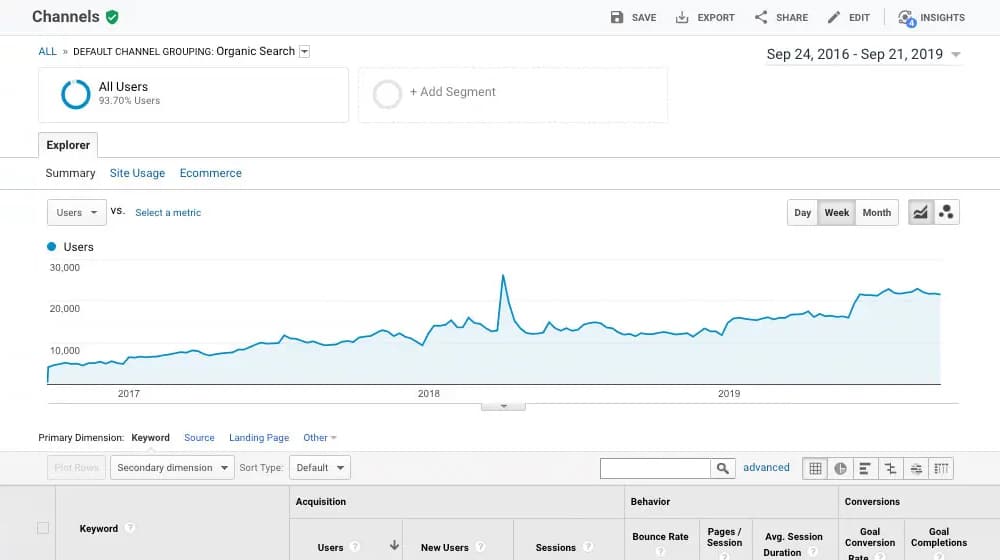Open the Site Usage tab
This screenshot has height=560, width=1000.
(x=137, y=173)
